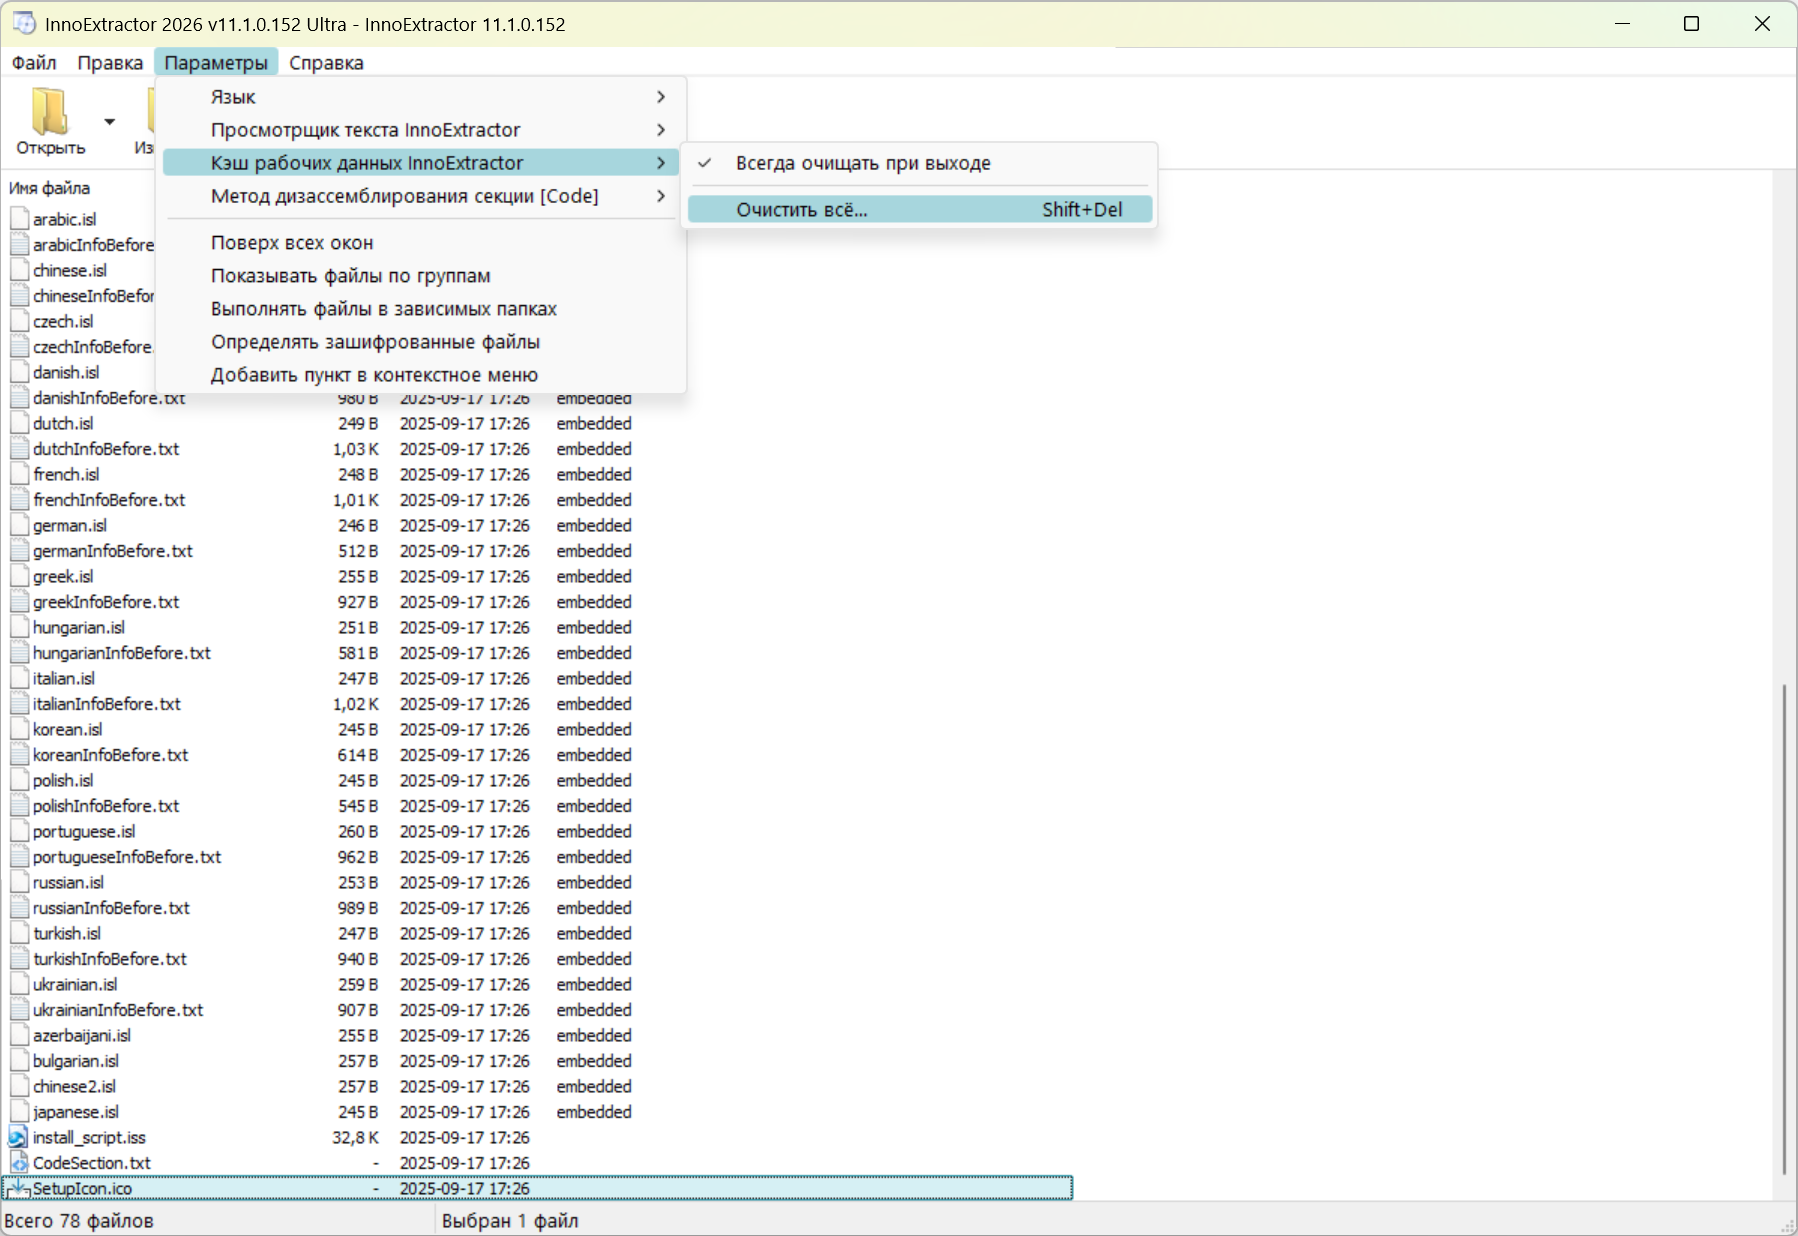
Task: Select the french.isl file name
Action: pos(66,474)
